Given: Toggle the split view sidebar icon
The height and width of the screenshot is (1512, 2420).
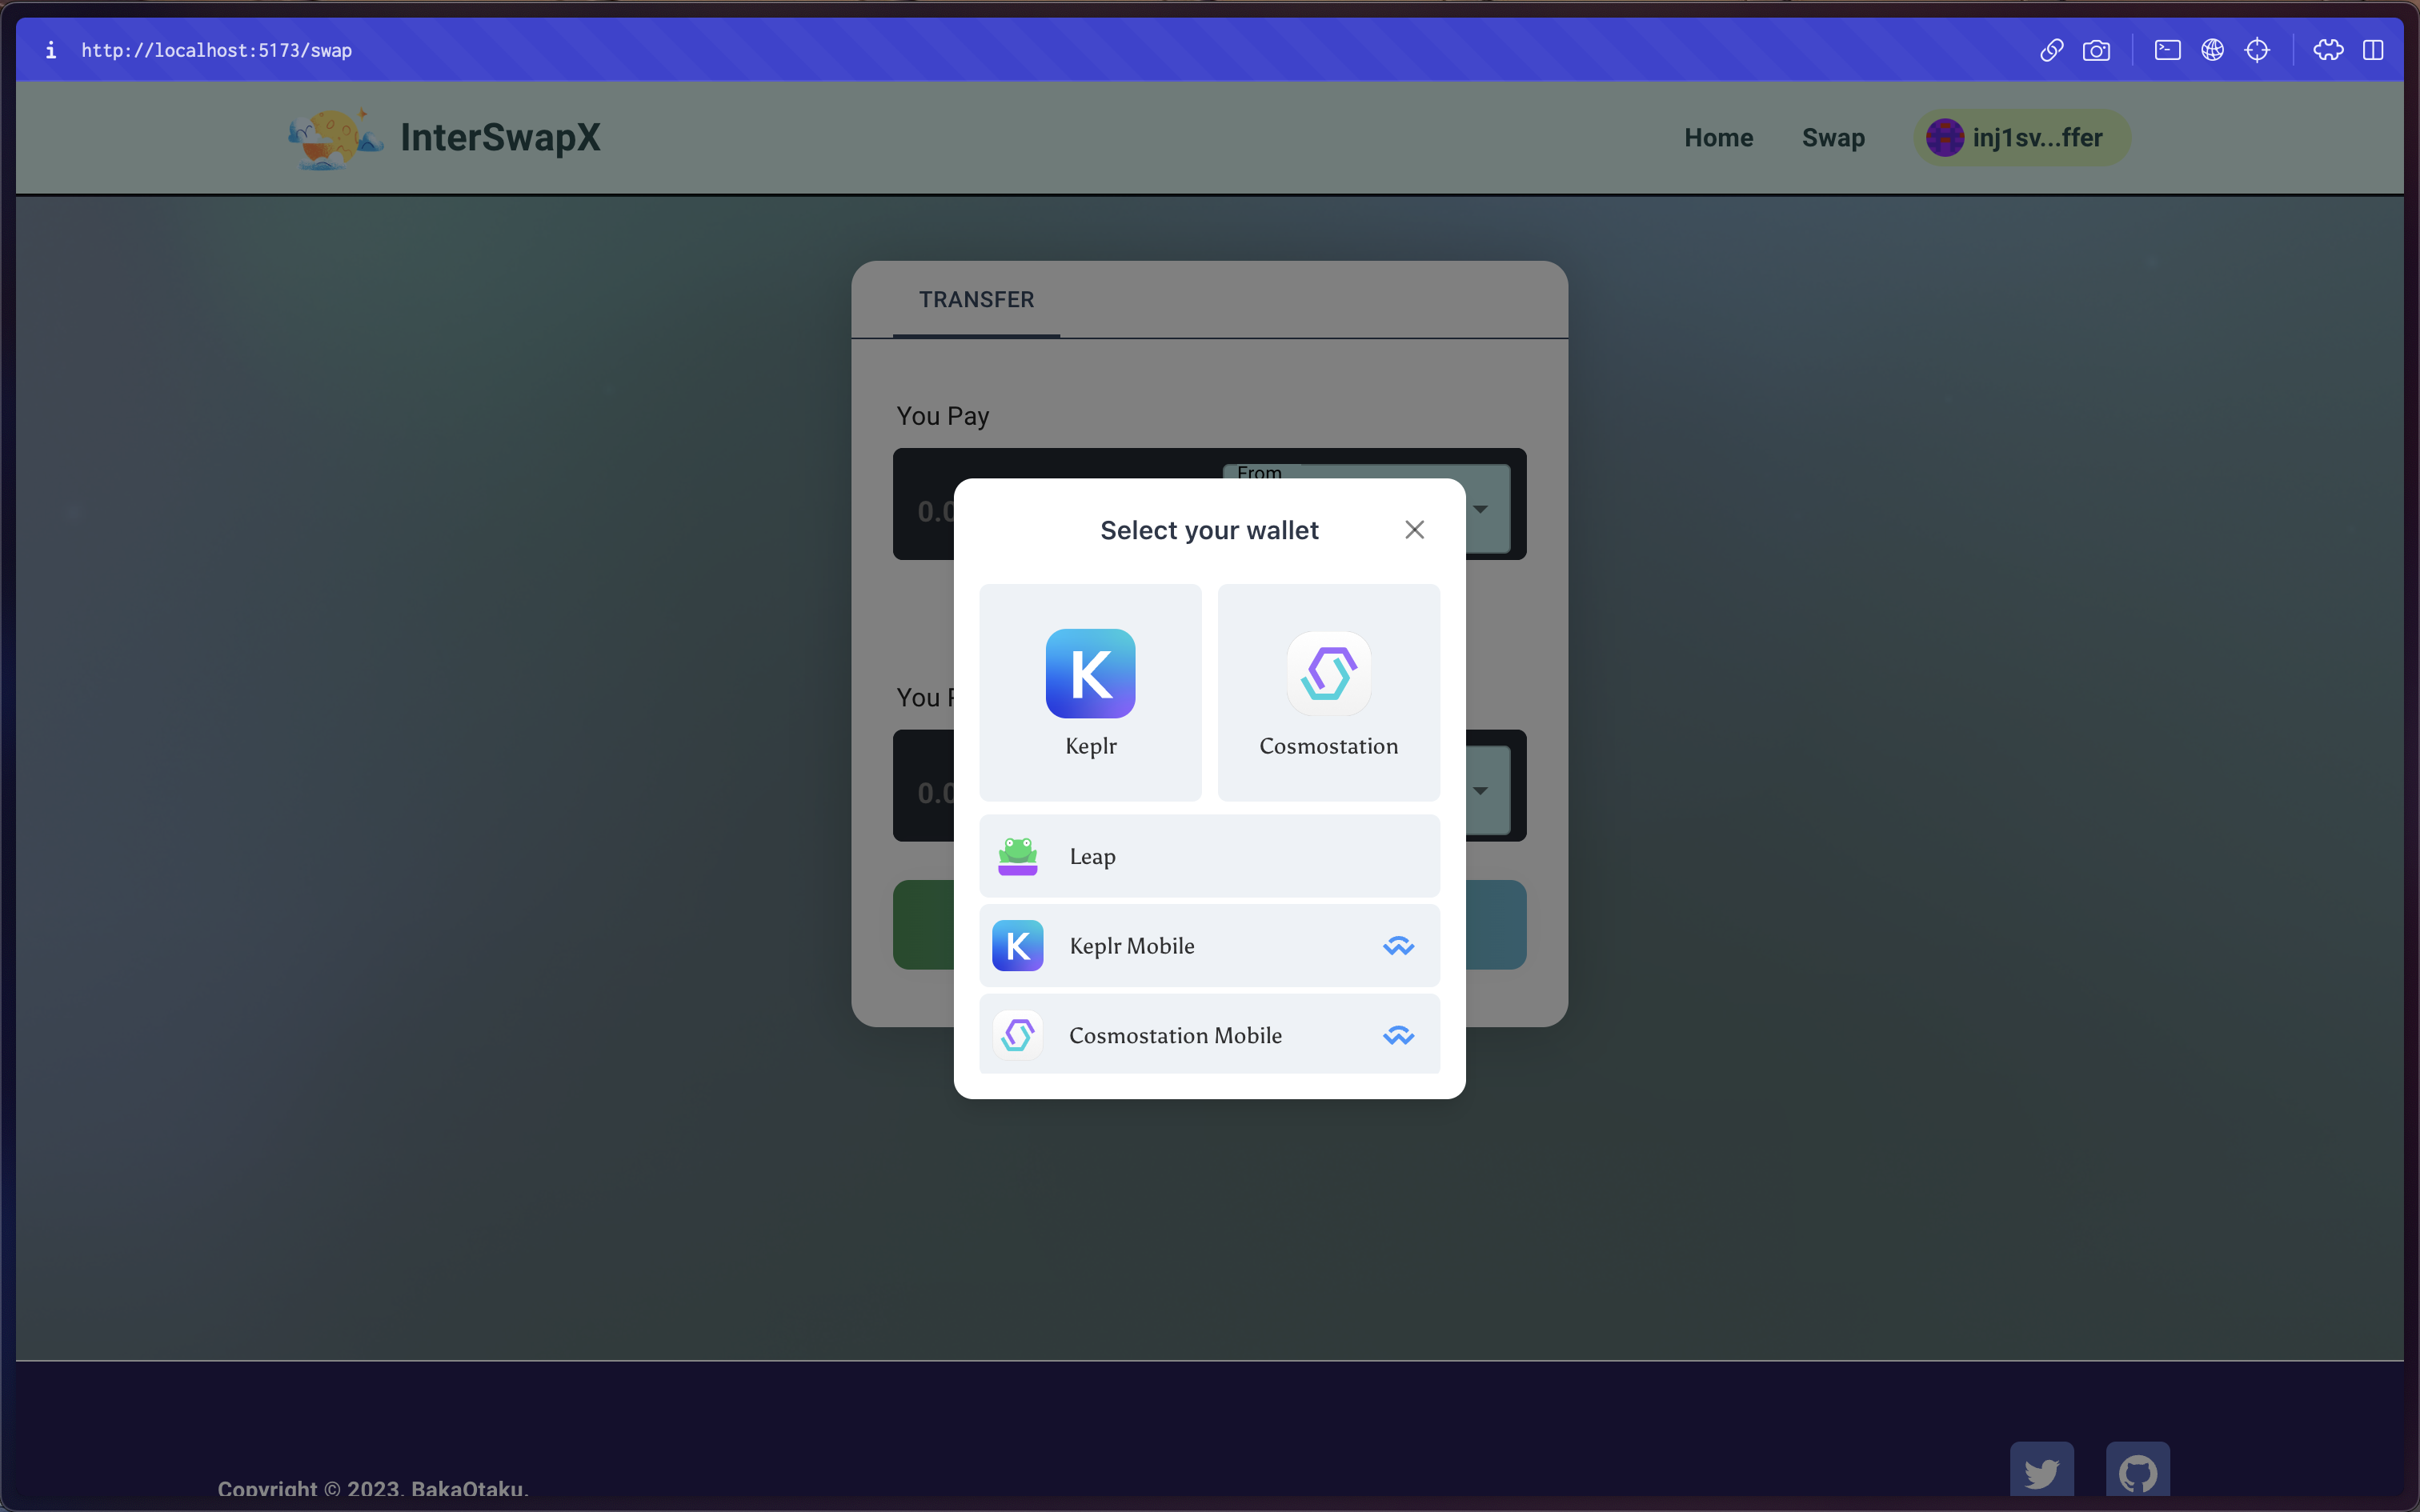Looking at the screenshot, I should point(2373,50).
